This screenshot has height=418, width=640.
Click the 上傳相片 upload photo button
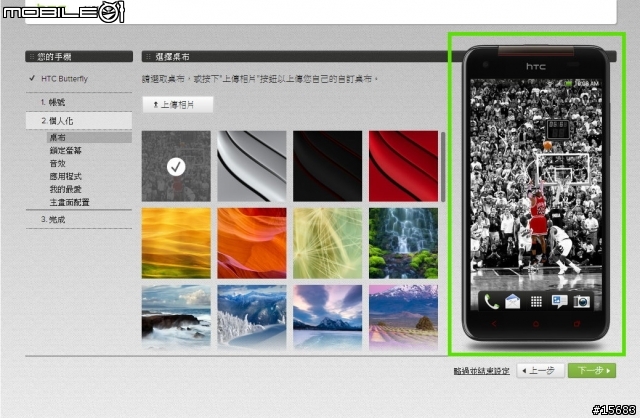[178, 104]
